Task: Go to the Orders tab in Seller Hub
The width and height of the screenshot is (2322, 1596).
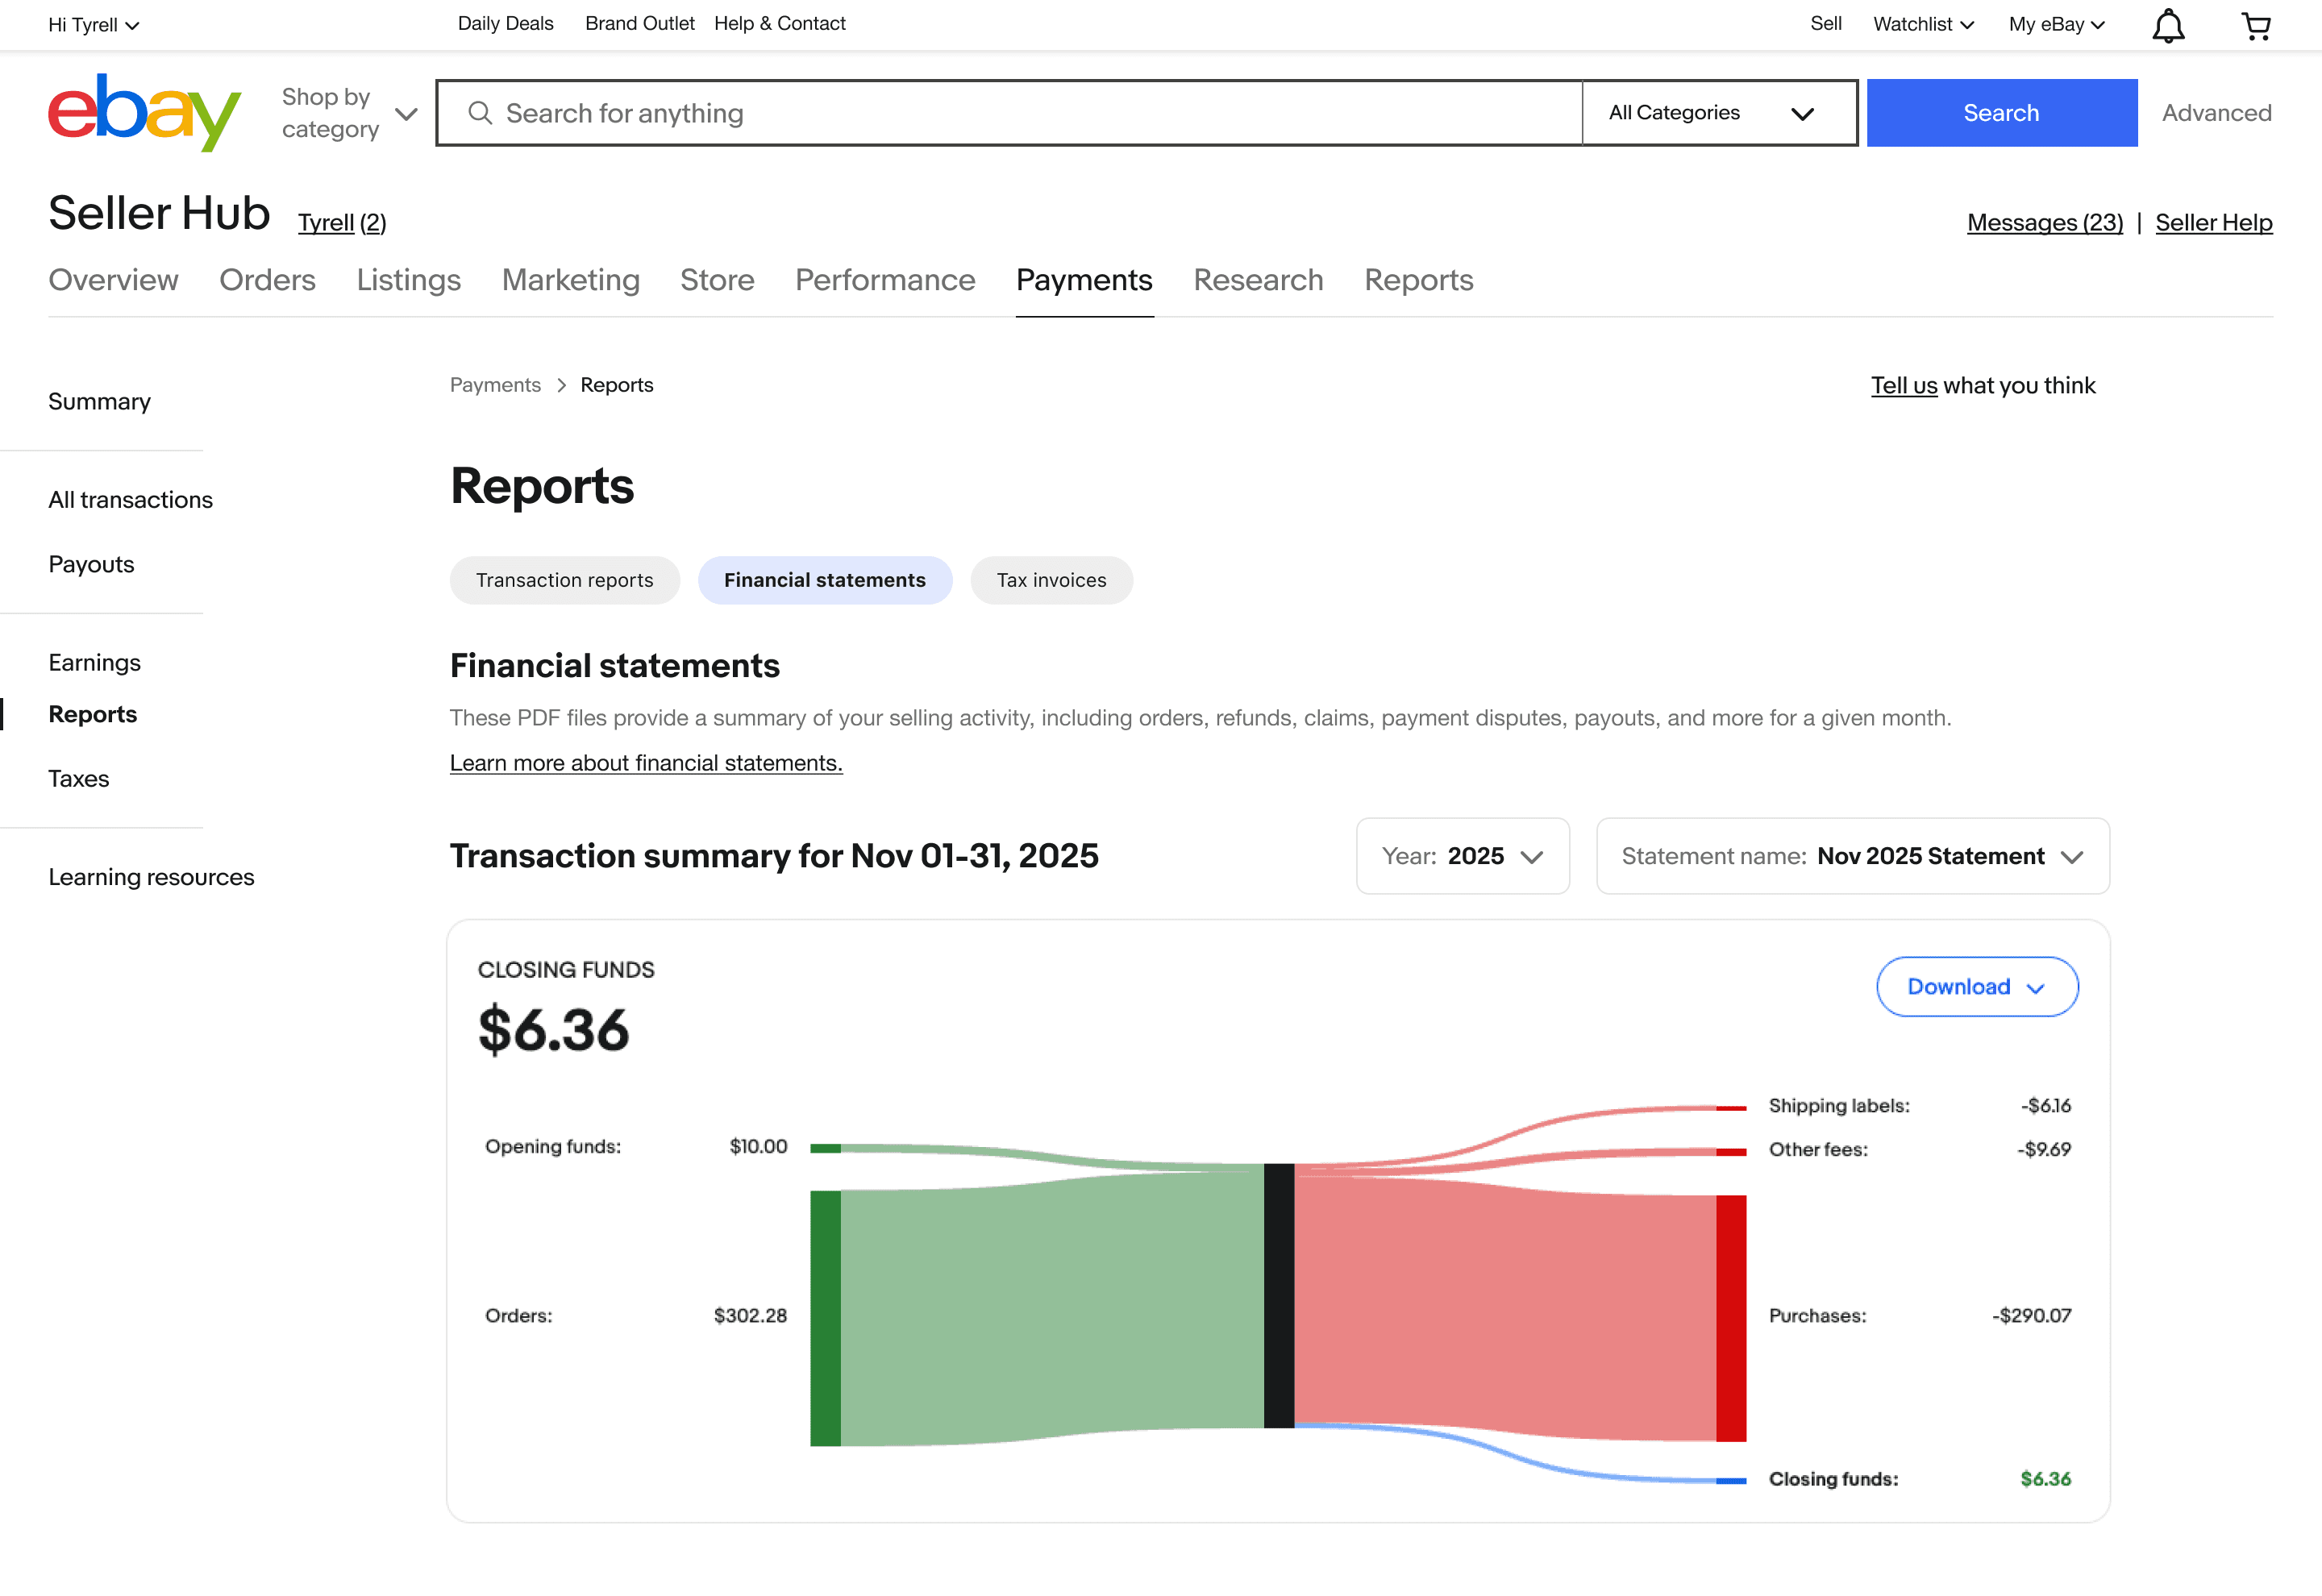Action: point(267,280)
